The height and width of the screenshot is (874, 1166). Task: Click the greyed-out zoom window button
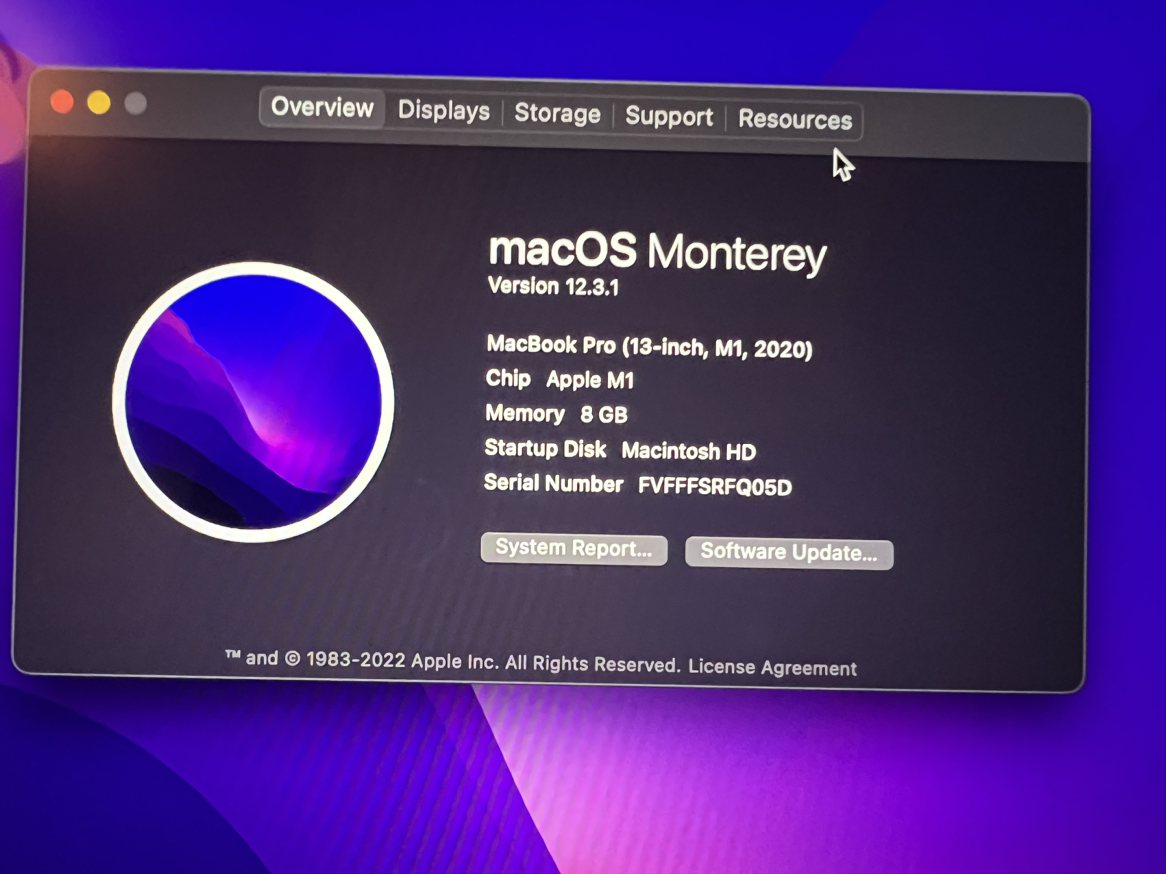[135, 103]
